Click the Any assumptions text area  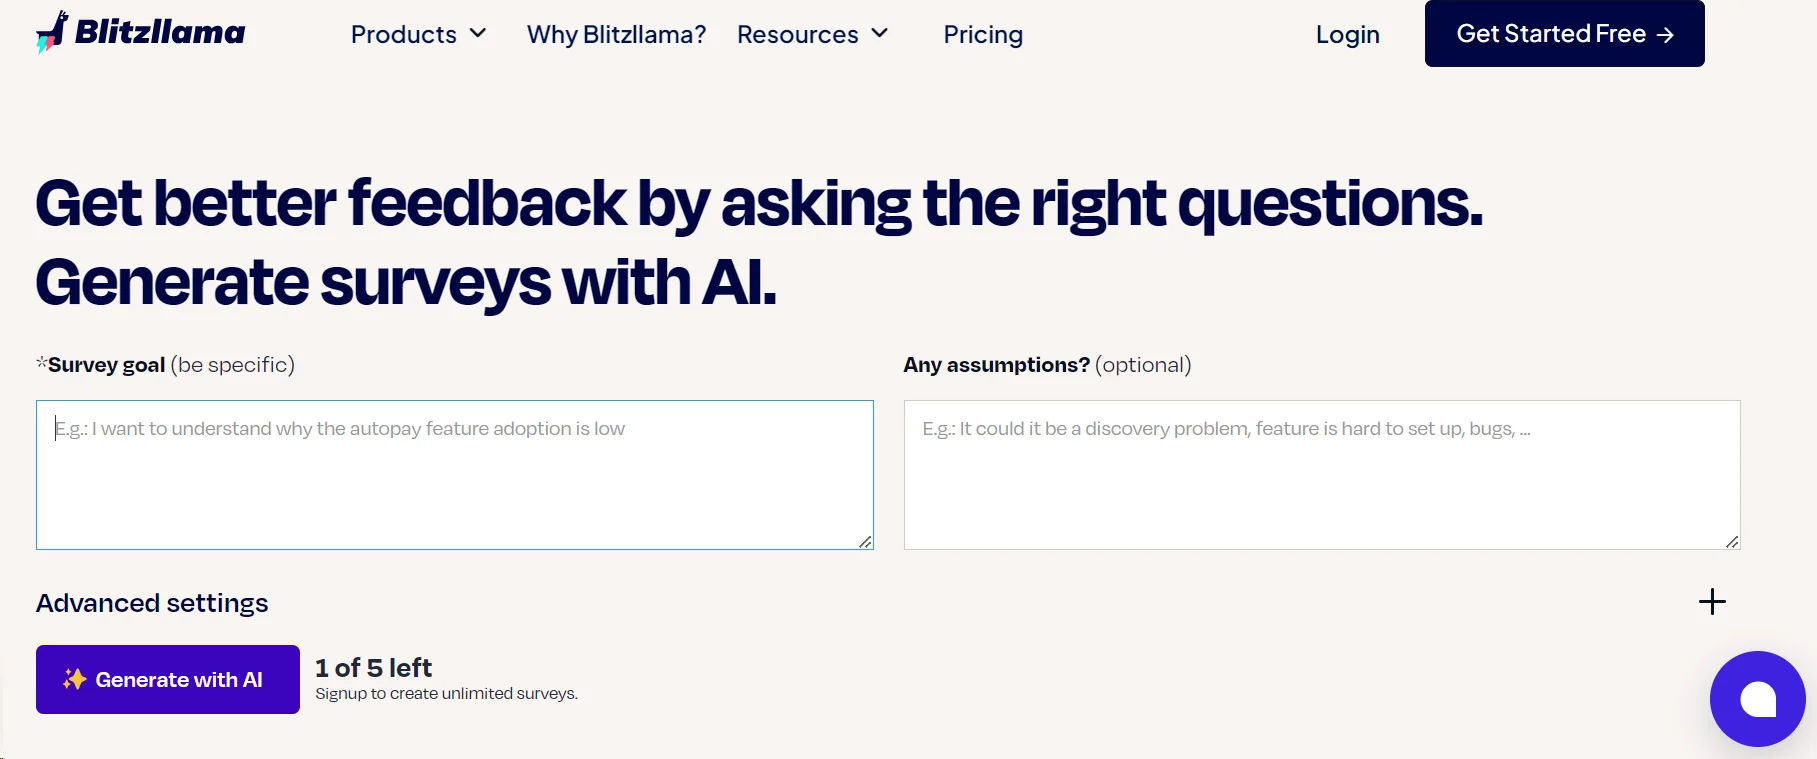pyautogui.click(x=1322, y=474)
